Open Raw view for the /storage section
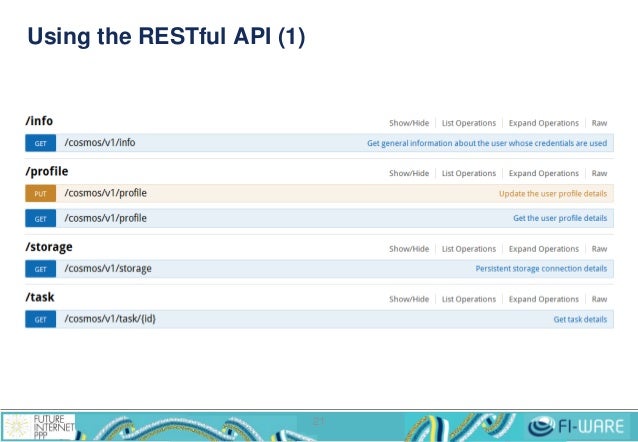The height and width of the screenshot is (442, 638). pyautogui.click(x=599, y=249)
